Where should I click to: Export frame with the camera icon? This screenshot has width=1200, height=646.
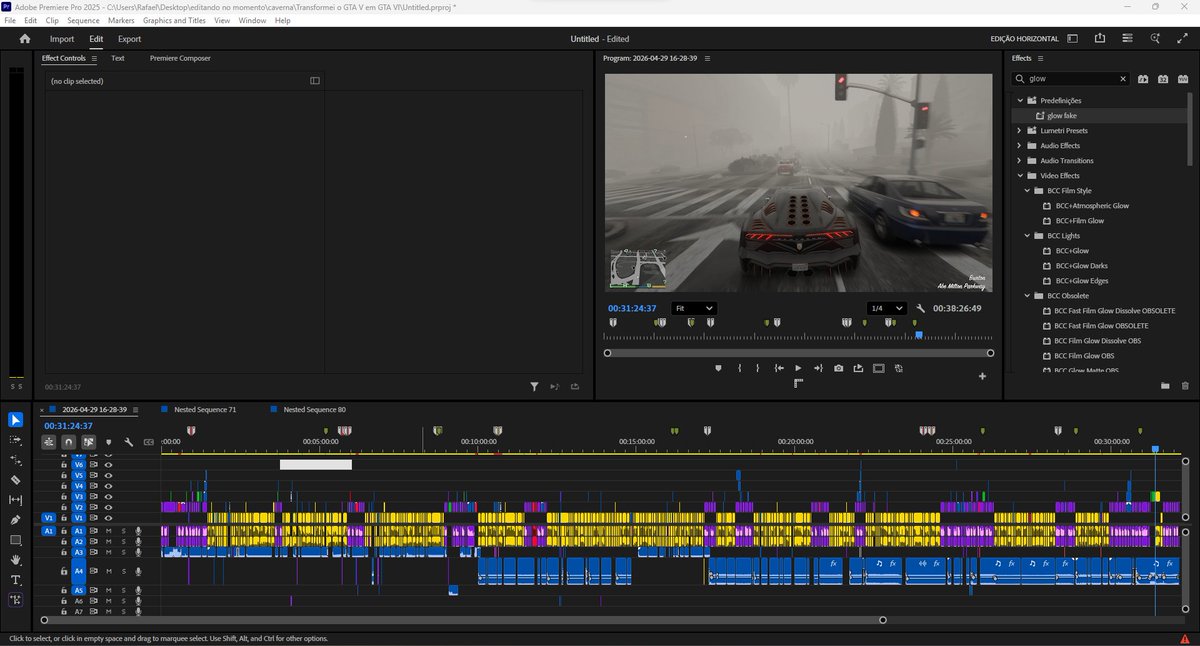pyautogui.click(x=838, y=368)
